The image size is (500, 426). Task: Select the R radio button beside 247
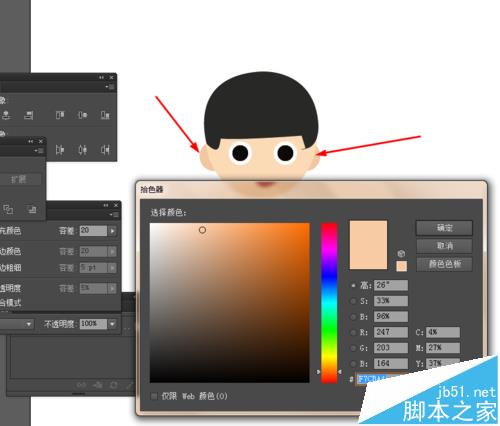click(353, 332)
